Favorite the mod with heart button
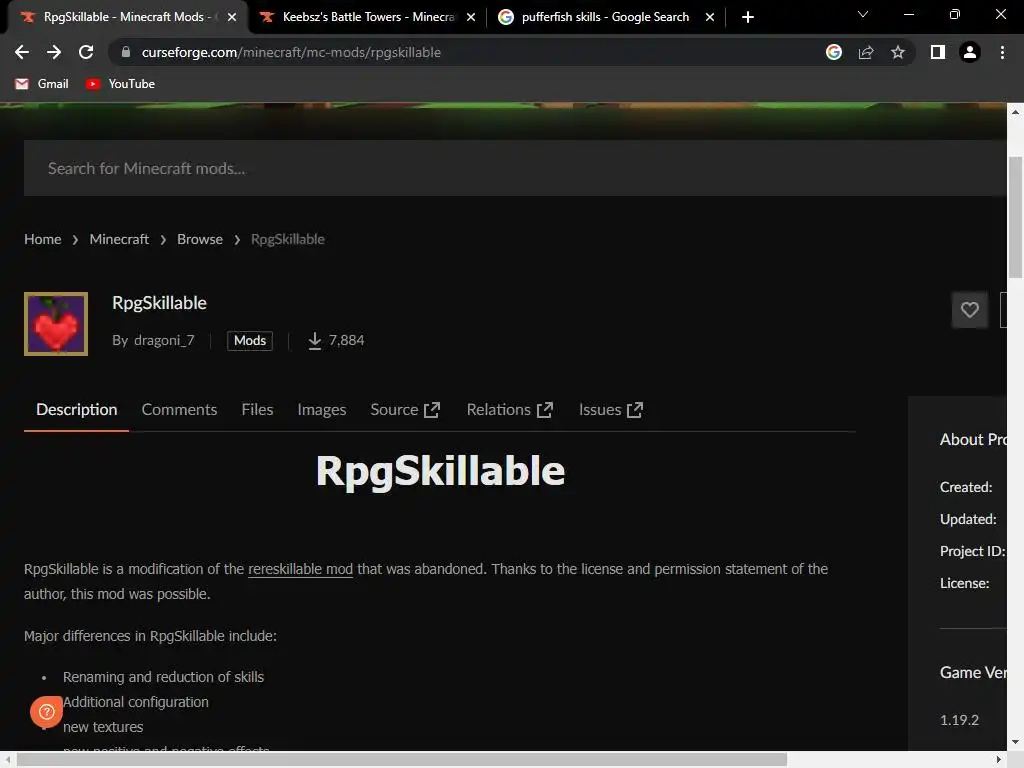The image size is (1024, 768). click(x=970, y=310)
